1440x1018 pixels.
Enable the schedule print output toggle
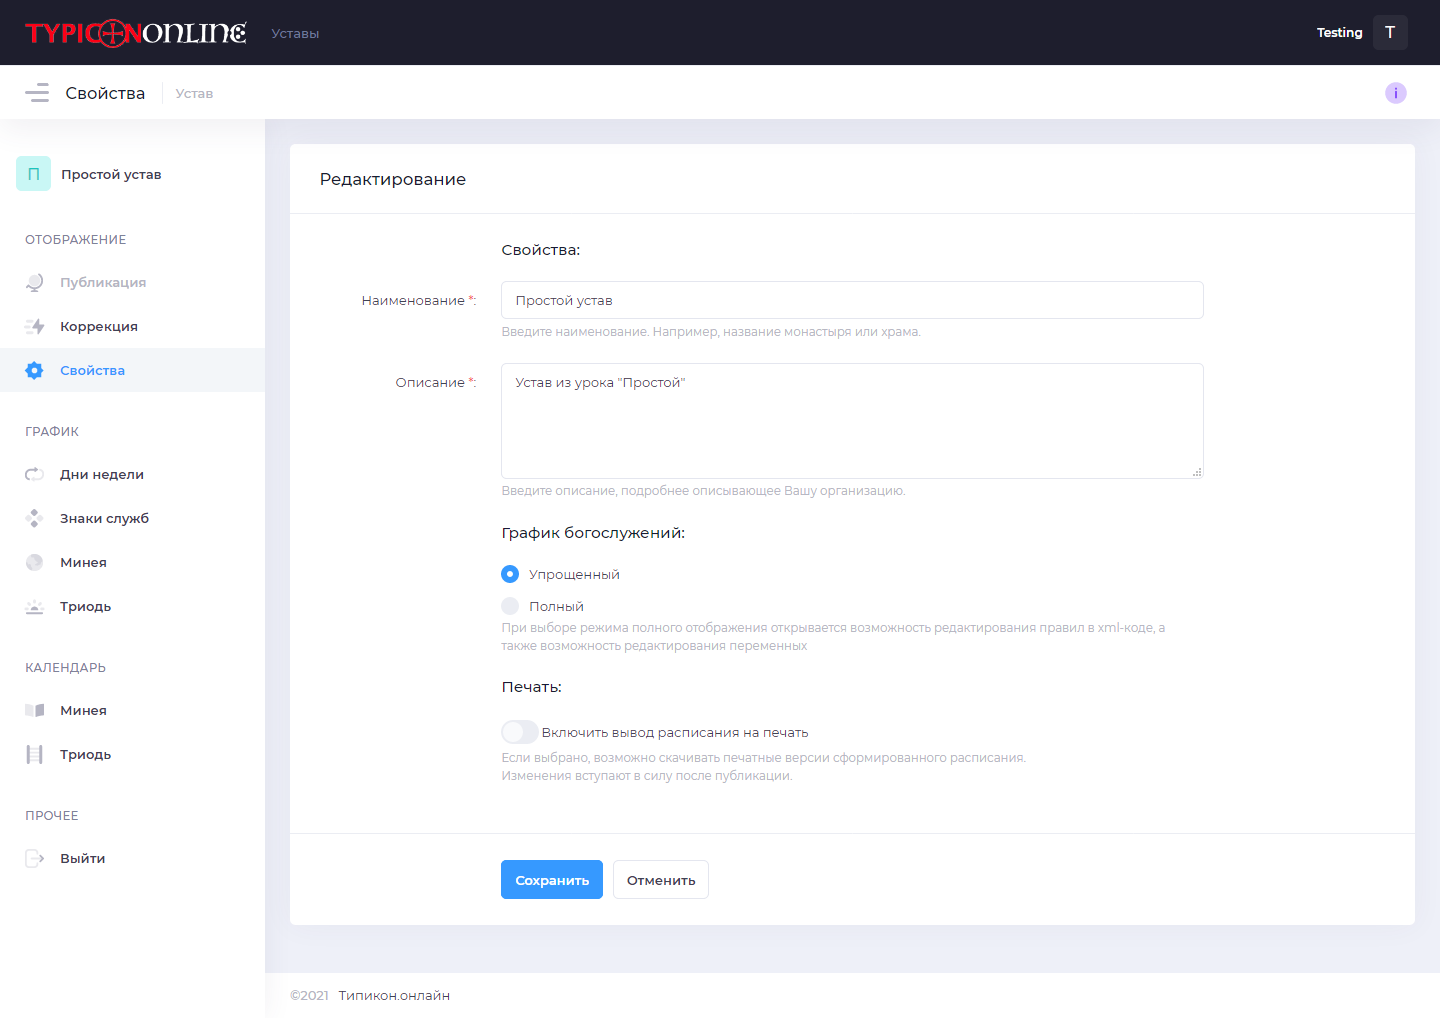pos(520,732)
